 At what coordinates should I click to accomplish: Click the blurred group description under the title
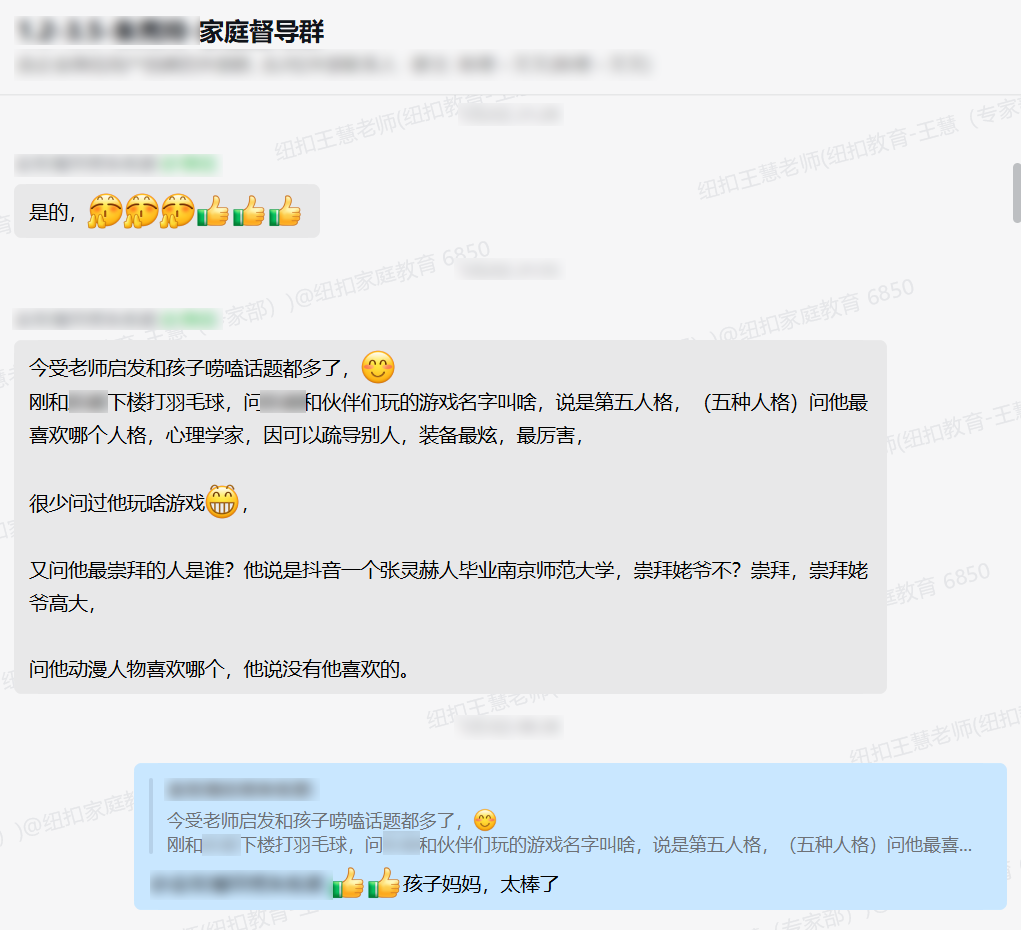point(333,64)
